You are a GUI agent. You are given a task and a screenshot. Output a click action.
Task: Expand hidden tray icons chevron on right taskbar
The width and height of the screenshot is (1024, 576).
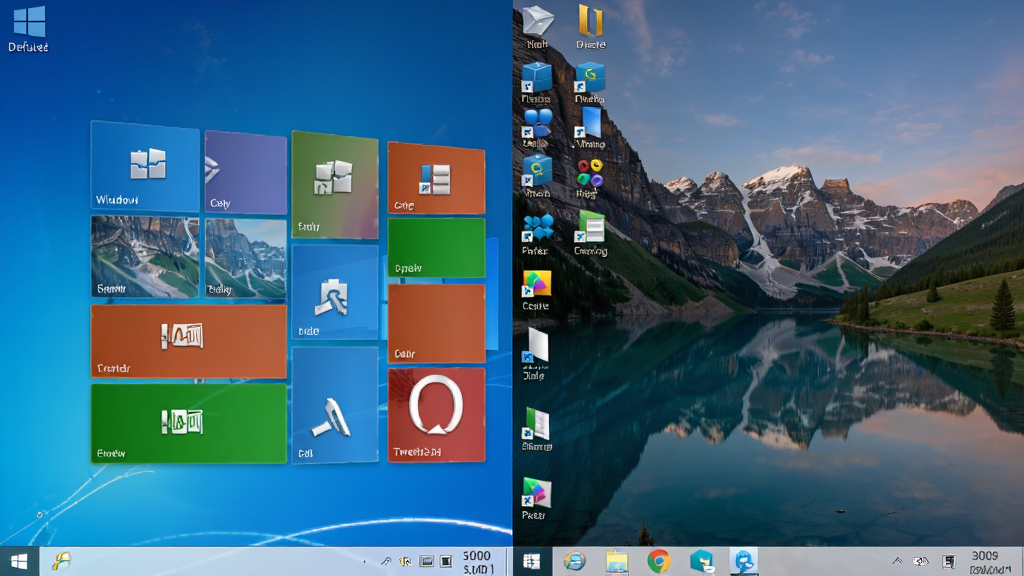tap(897, 561)
